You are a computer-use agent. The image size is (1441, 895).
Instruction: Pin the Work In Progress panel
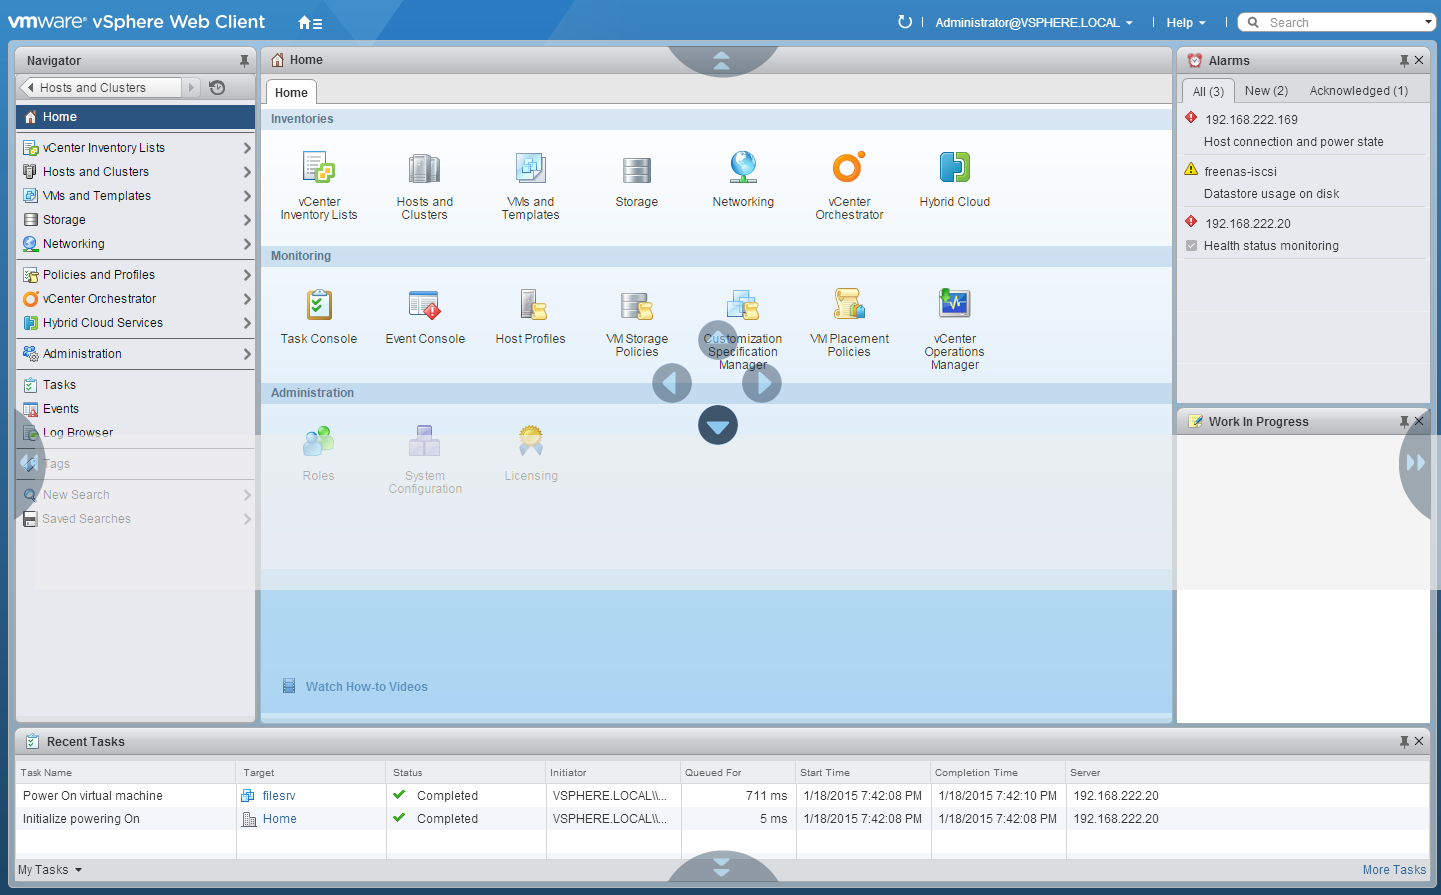tap(1404, 422)
